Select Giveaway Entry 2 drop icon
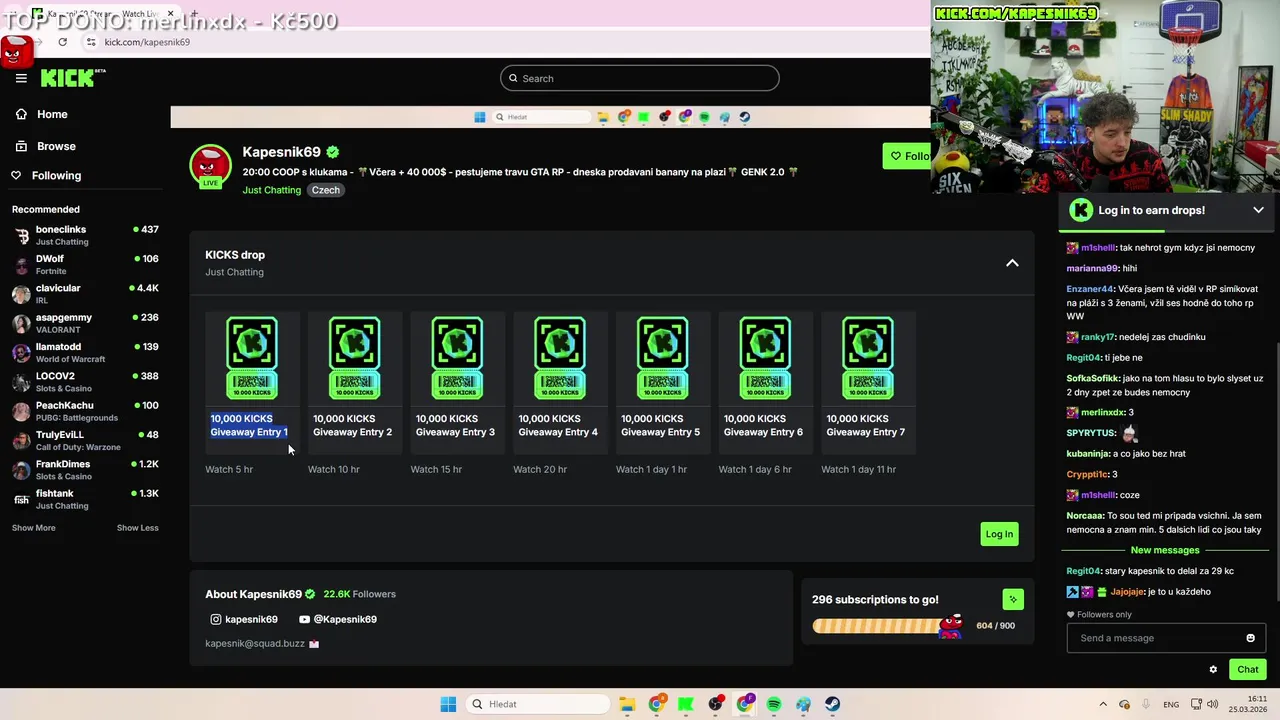 coord(354,358)
